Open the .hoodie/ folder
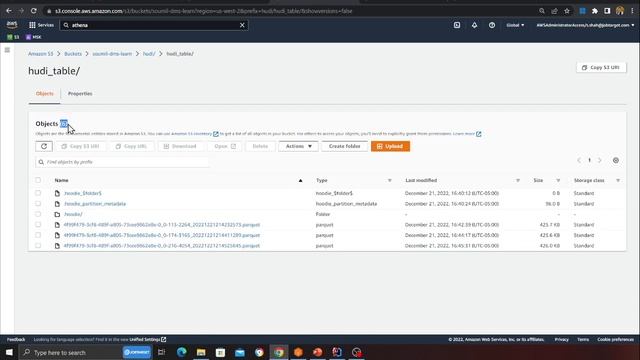This screenshot has width=640, height=360. click(x=73, y=214)
